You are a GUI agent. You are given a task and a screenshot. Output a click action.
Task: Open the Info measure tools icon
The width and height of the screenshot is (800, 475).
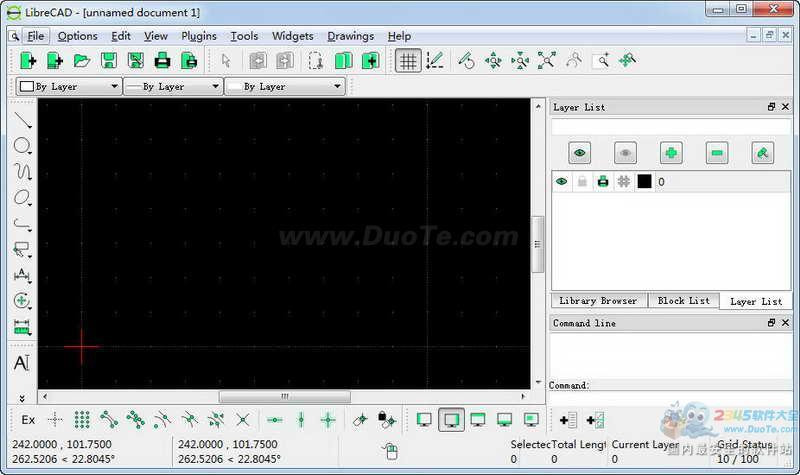pyautogui.click(x=22, y=327)
